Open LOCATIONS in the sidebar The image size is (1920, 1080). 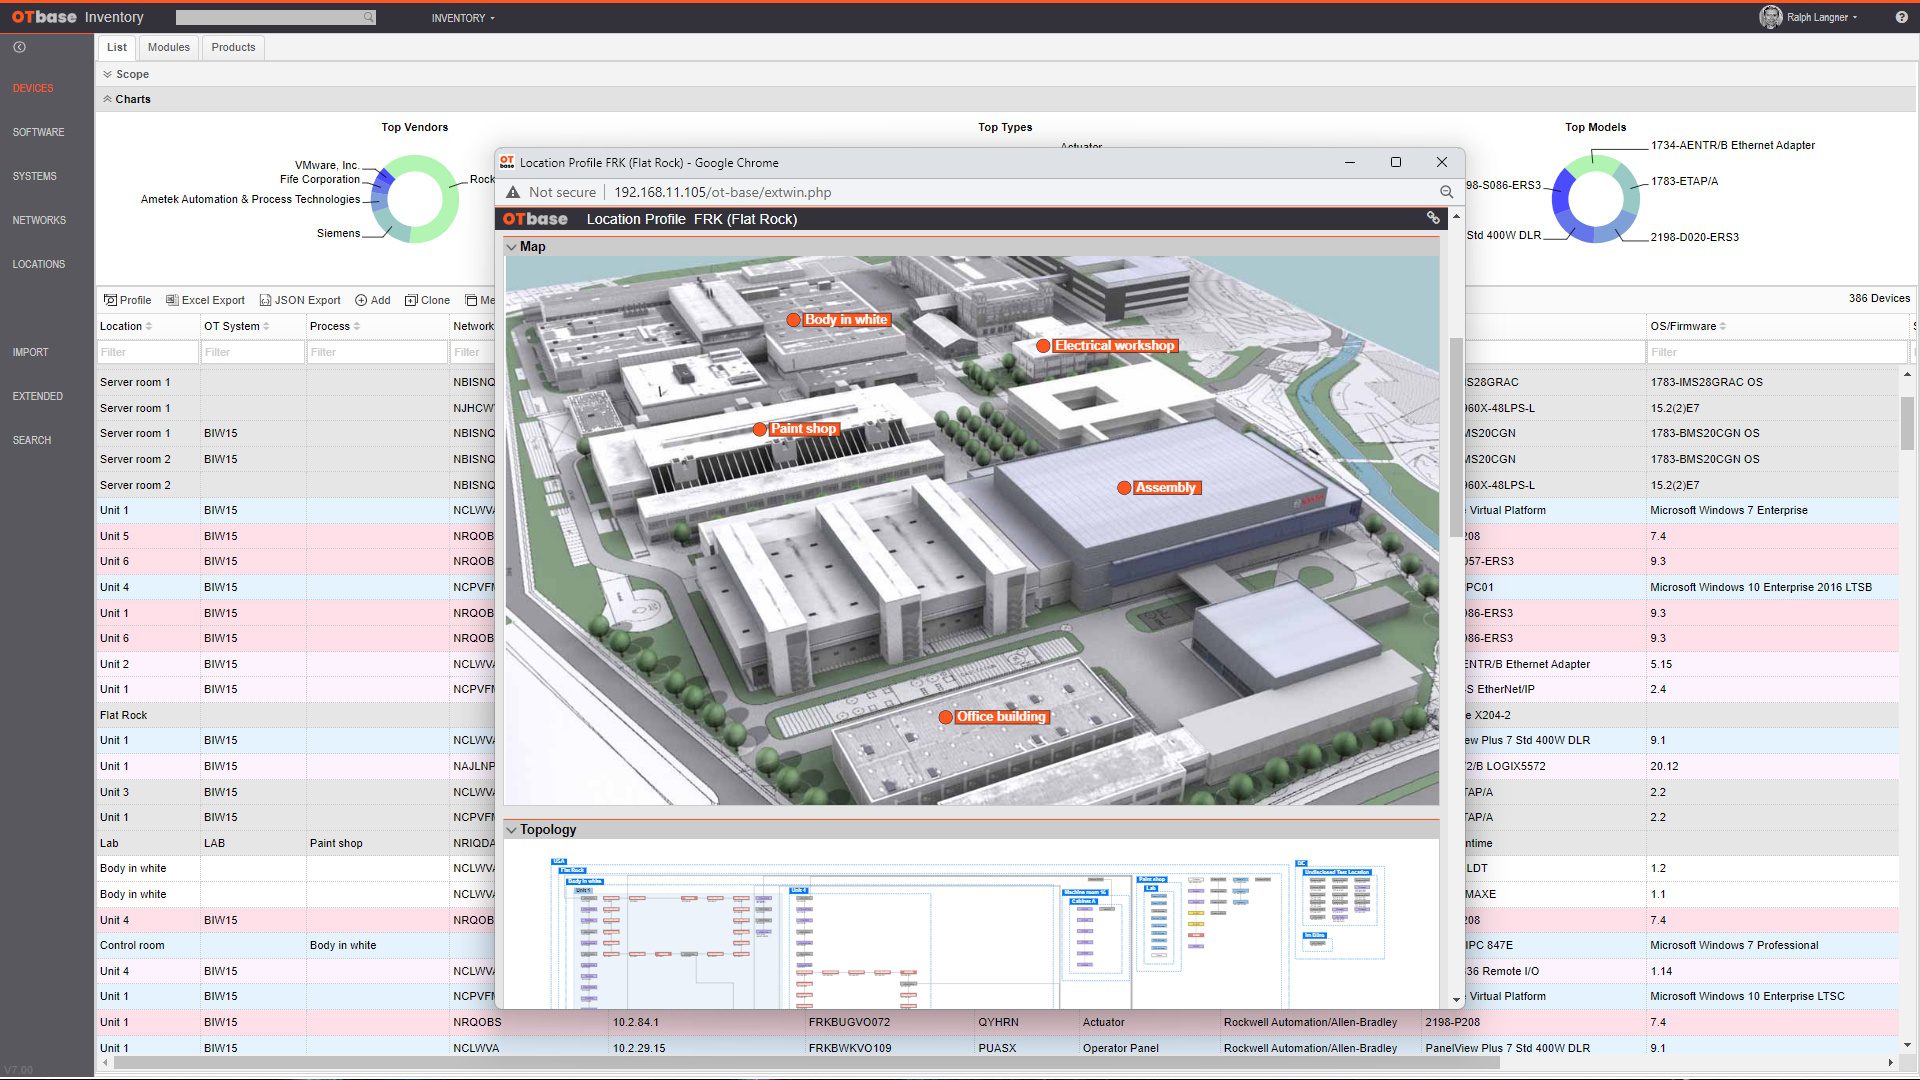pyautogui.click(x=38, y=264)
